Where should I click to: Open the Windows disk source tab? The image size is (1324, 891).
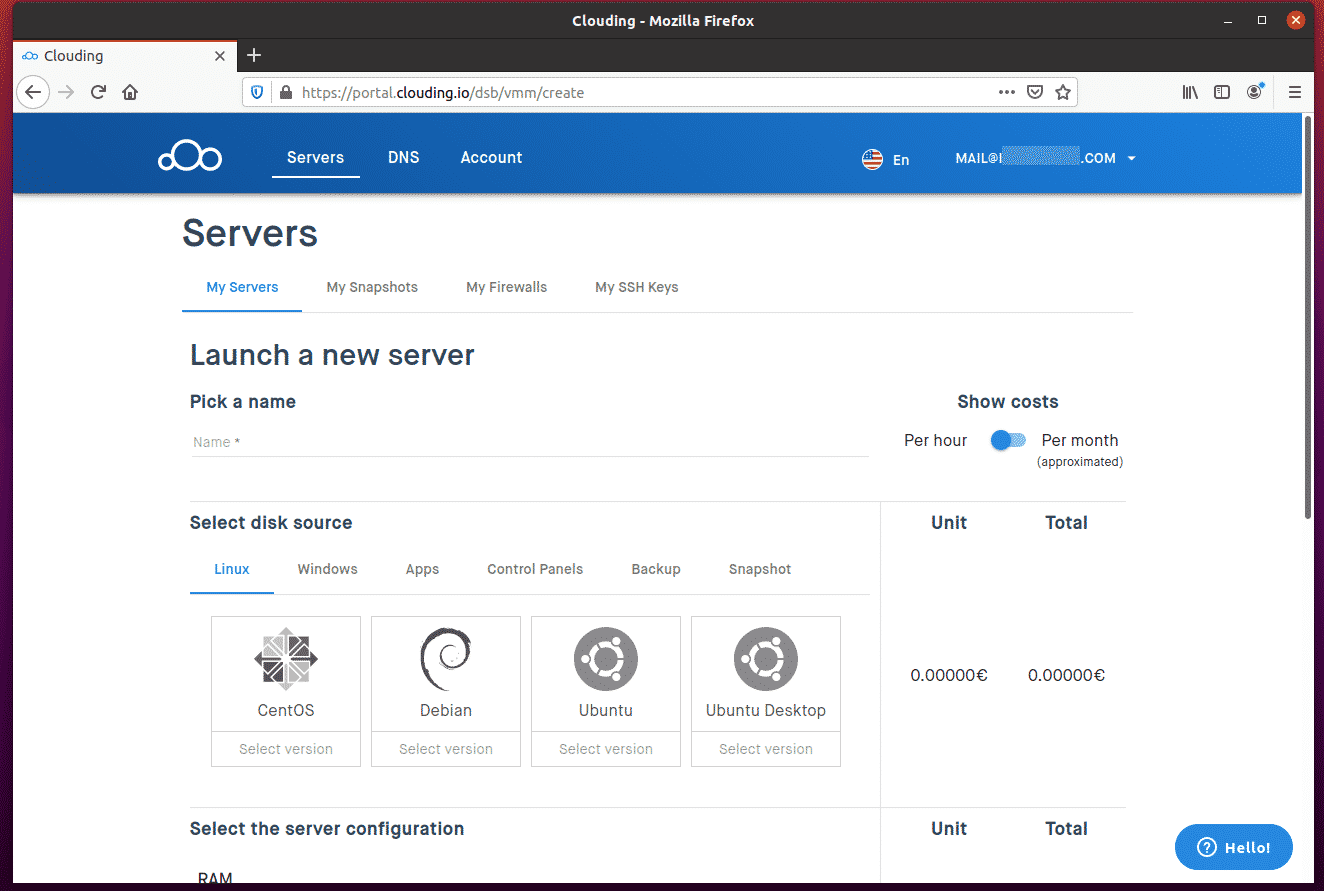(x=327, y=569)
